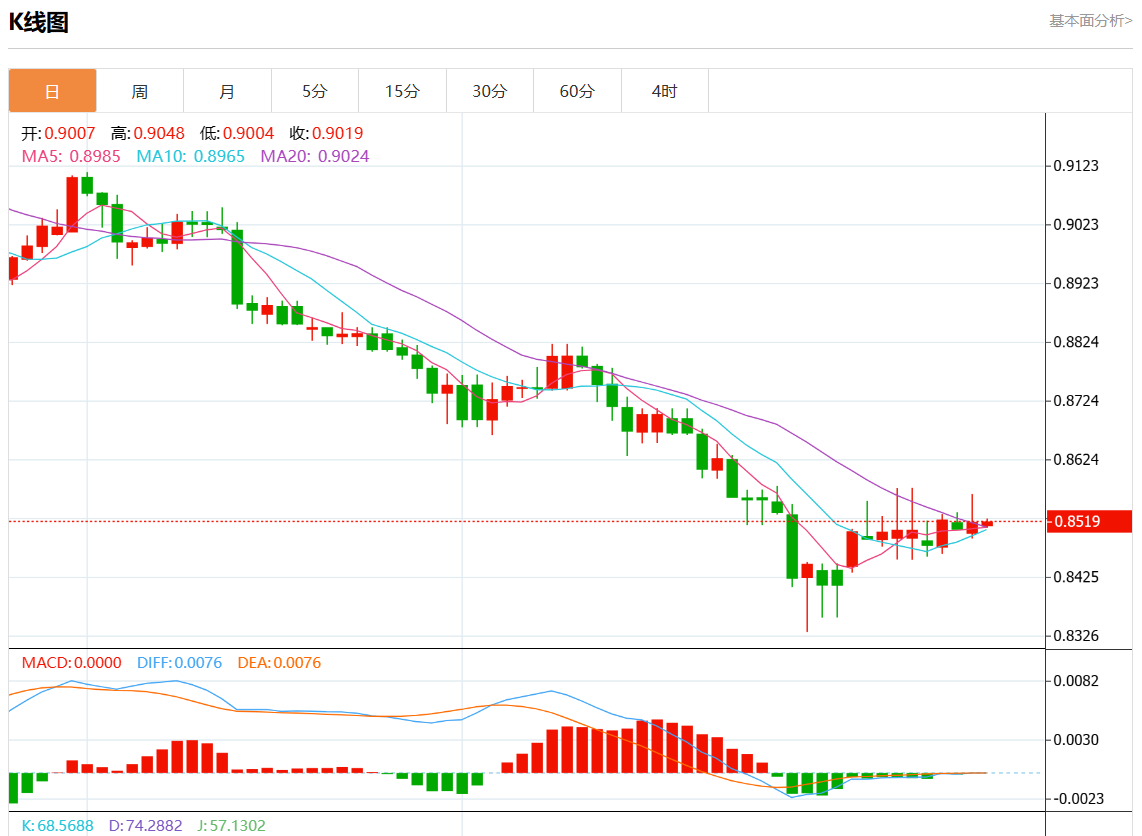Click the 收: 0.9019 close value

pos(326,133)
